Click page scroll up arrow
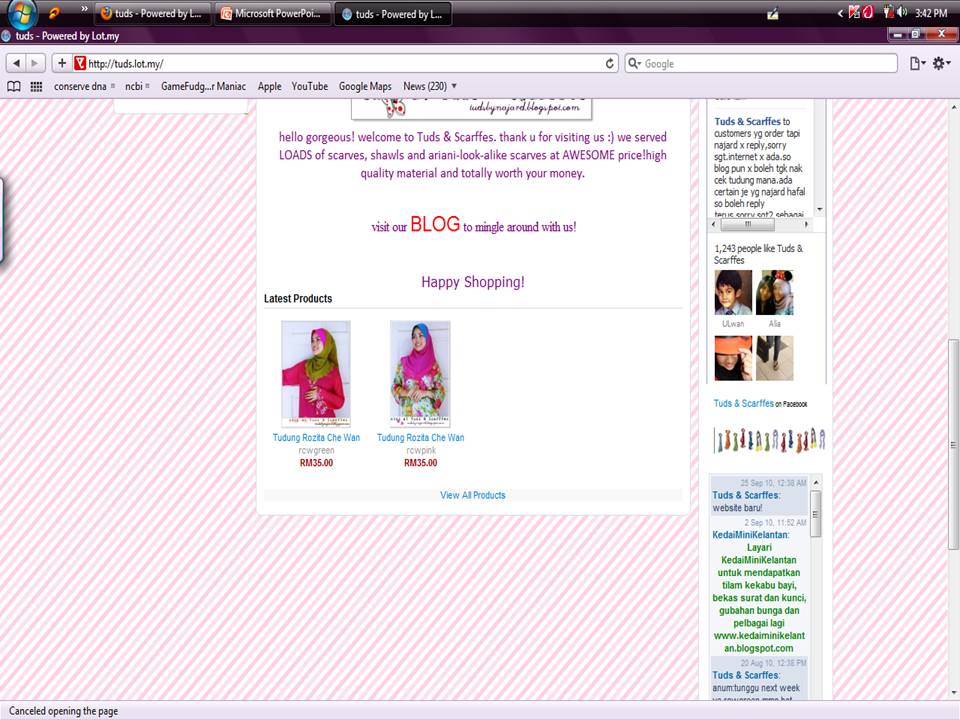This screenshot has height=720, width=960. 953,107
